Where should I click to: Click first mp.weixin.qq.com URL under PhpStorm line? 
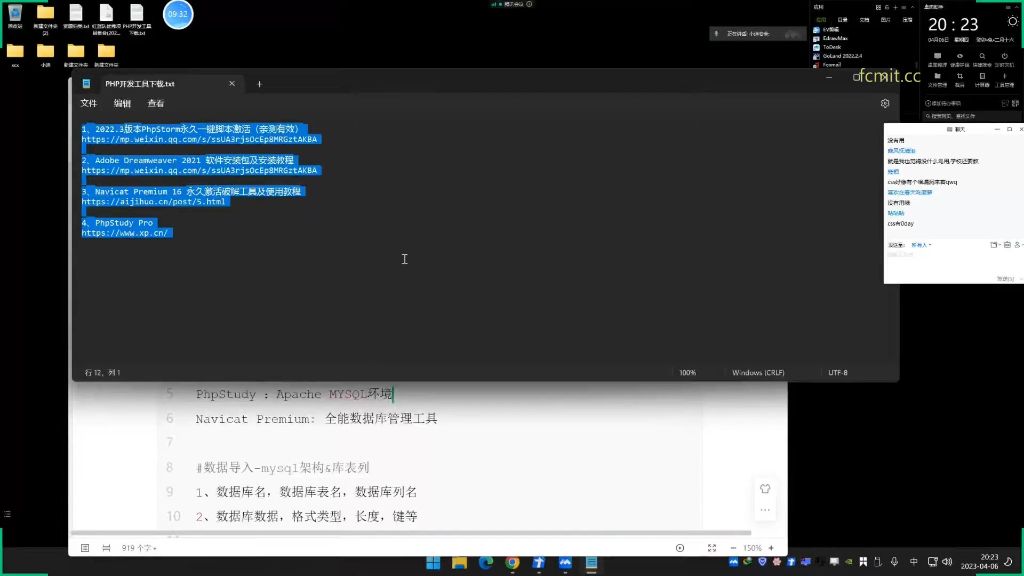point(199,139)
